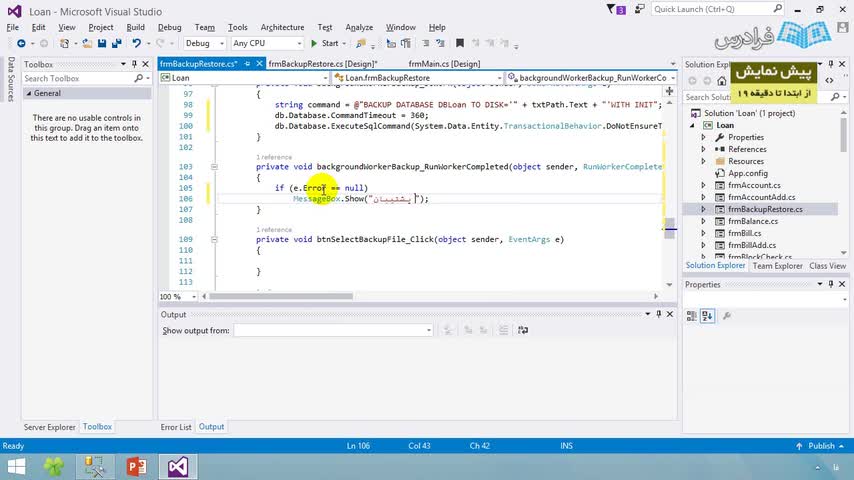Click the Navigate Backward toolbar icon
Screen dimensions: 854x480
pos(21,43)
